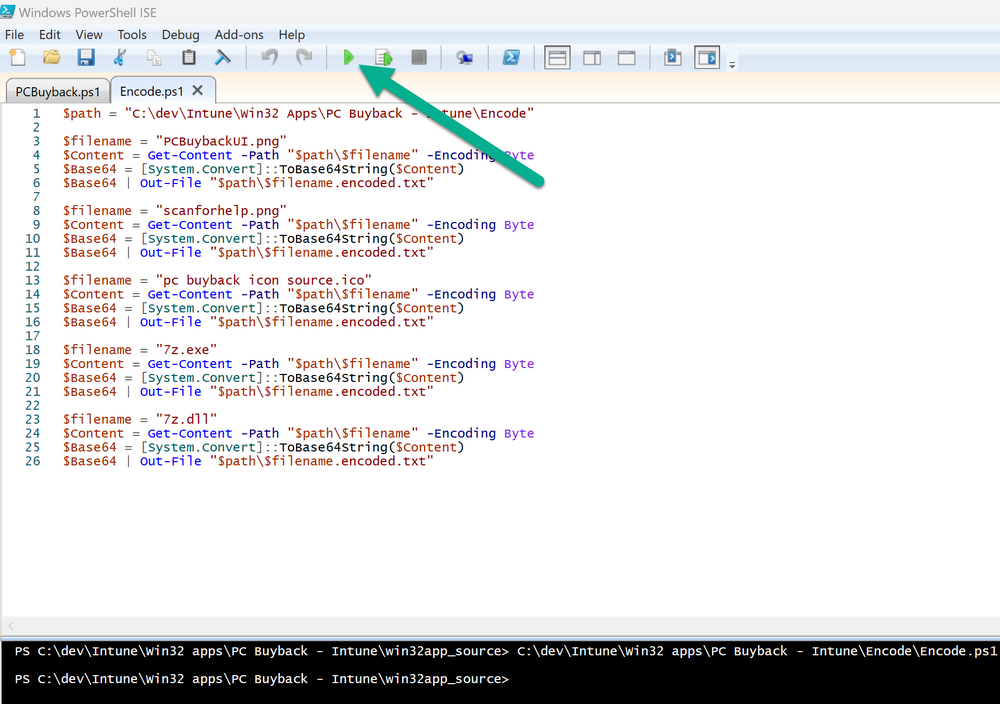The image size is (1000, 704).
Task: Click the Windows PowerShell ISE title icon
Action: 8,11
